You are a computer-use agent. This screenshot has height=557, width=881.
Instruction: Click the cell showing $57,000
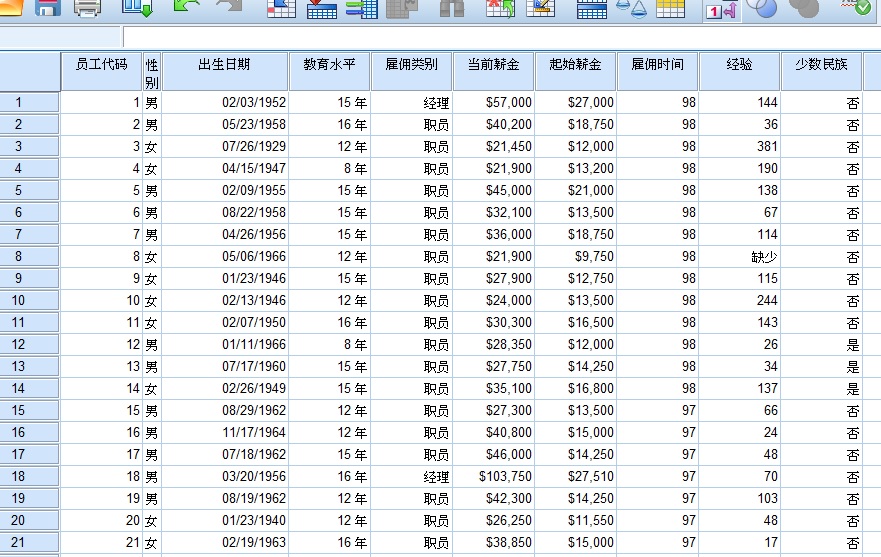pos(493,102)
